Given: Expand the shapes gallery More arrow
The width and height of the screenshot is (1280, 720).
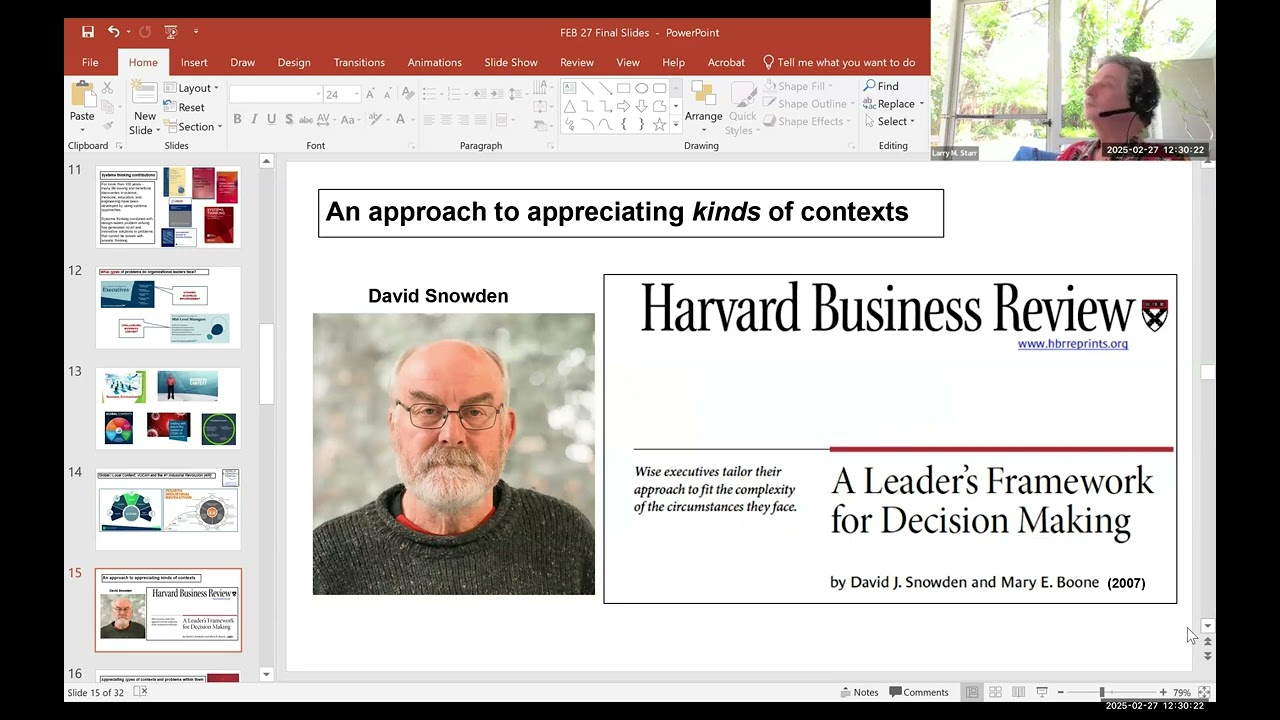Looking at the screenshot, I should pos(676,125).
